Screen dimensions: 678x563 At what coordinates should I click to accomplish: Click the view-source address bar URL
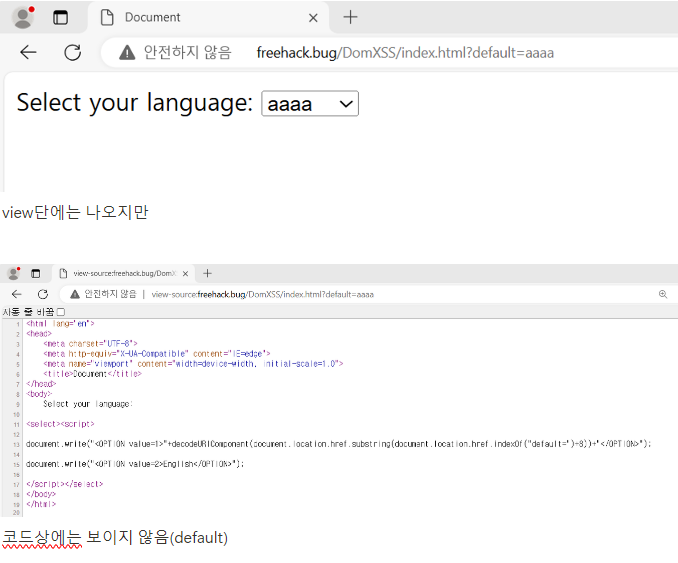tap(262, 294)
